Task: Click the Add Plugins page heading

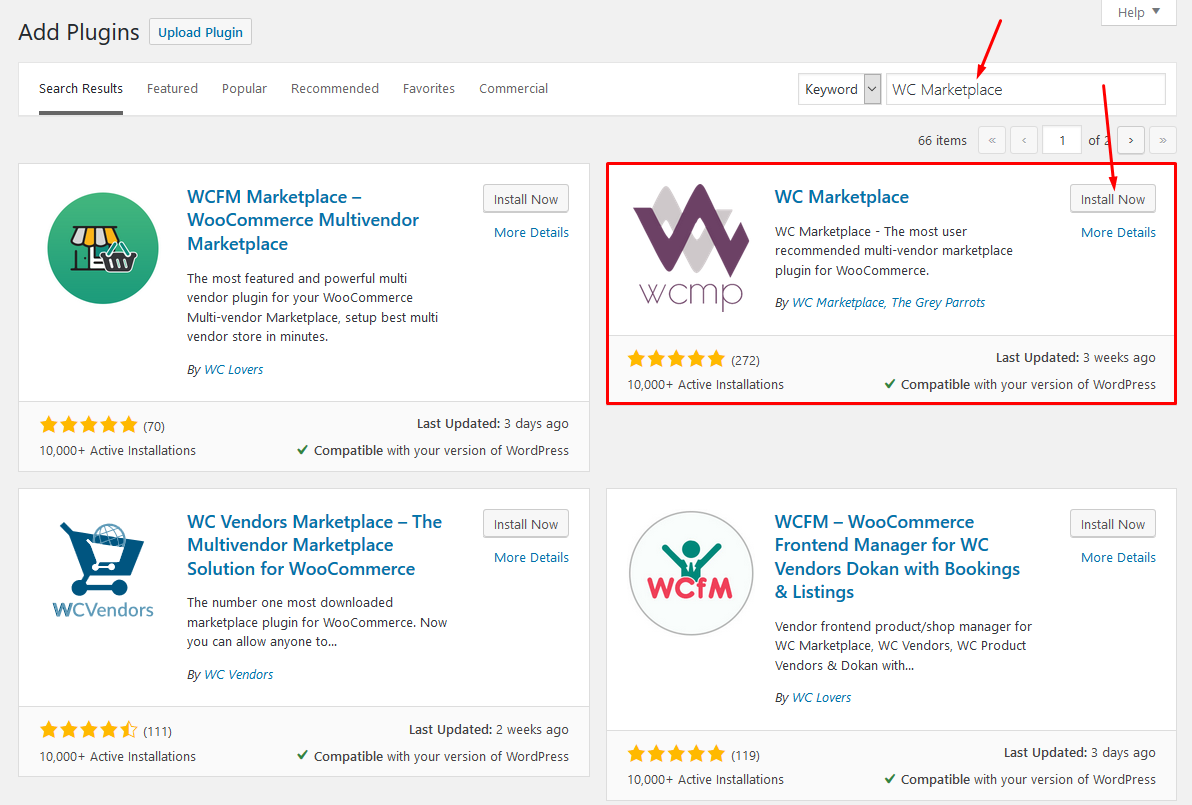Action: [x=79, y=32]
